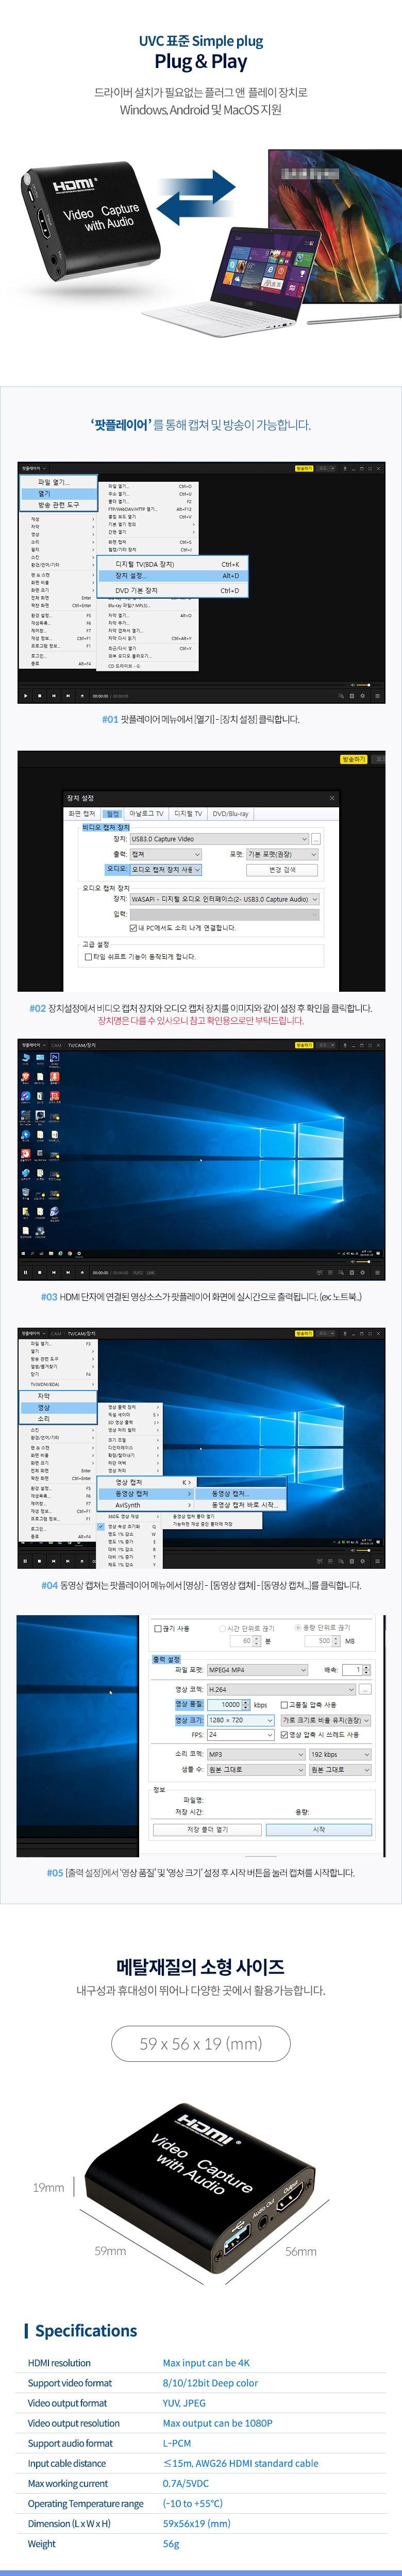Click the ... button next to H.264 codec
The width and height of the screenshot is (402, 2576).
click(x=365, y=1689)
